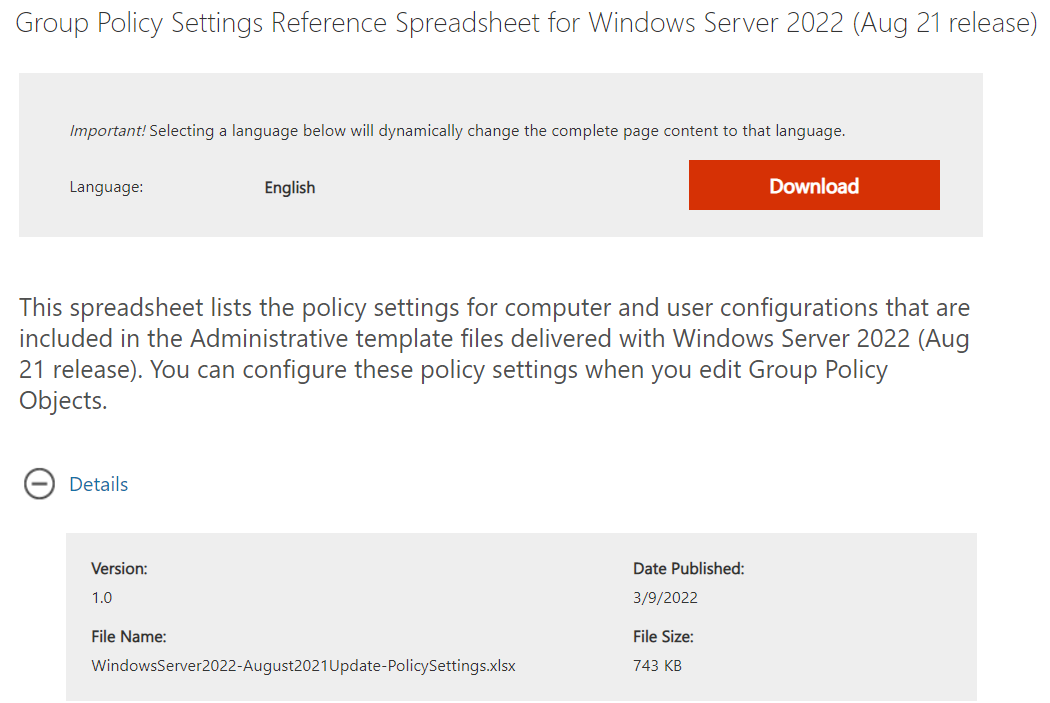
Task: Click the Language: label
Action: (106, 187)
